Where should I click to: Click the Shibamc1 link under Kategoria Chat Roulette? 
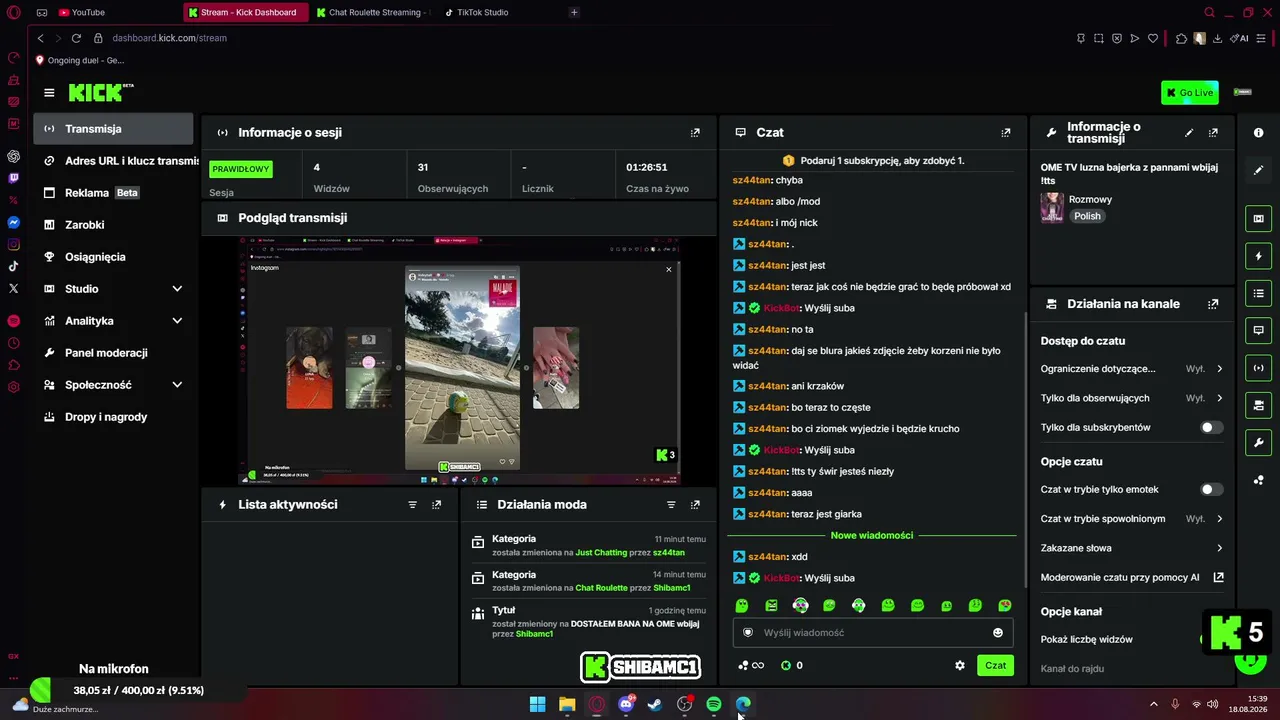tap(672, 588)
